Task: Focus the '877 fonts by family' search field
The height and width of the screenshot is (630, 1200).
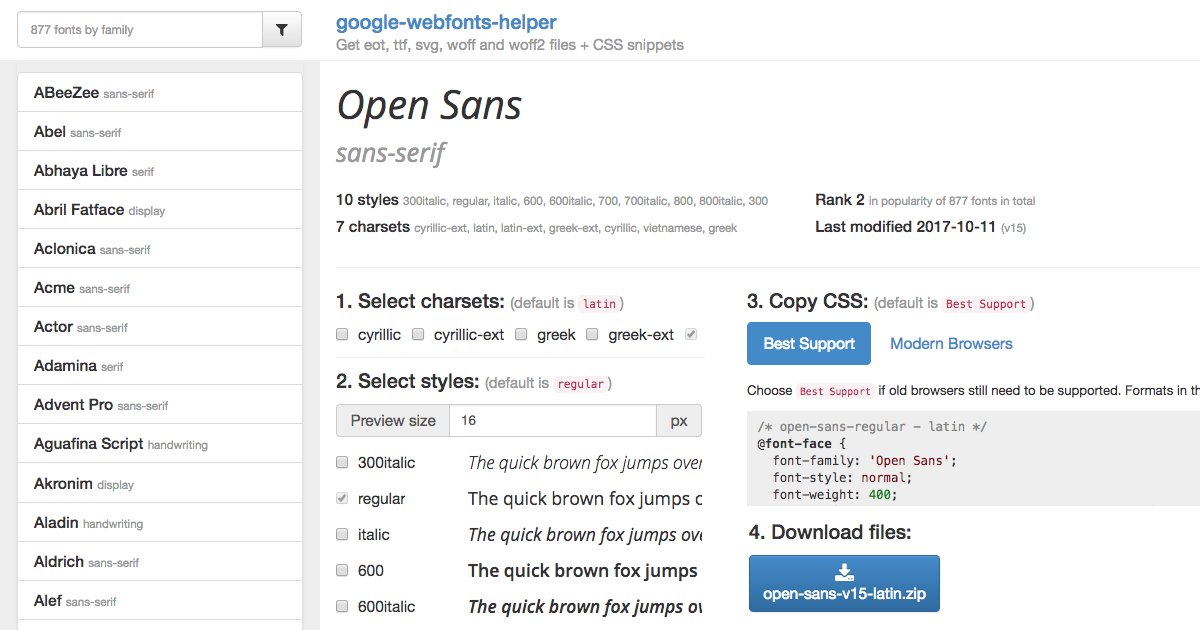Action: 140,30
